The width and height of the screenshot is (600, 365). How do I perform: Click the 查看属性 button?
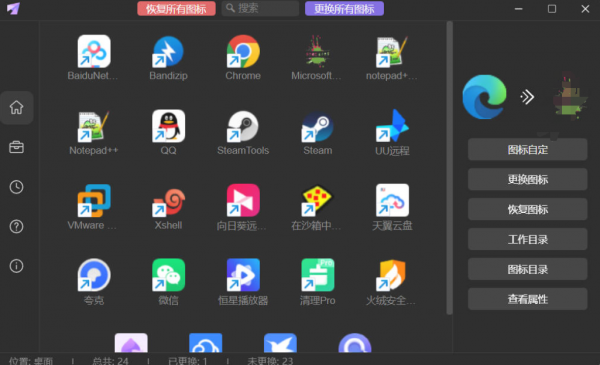528,299
